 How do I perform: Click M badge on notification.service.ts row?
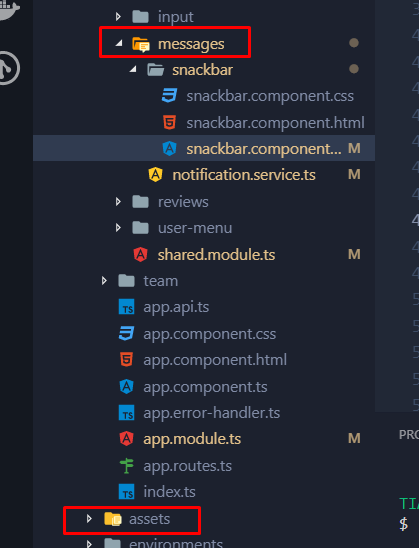tap(354, 174)
